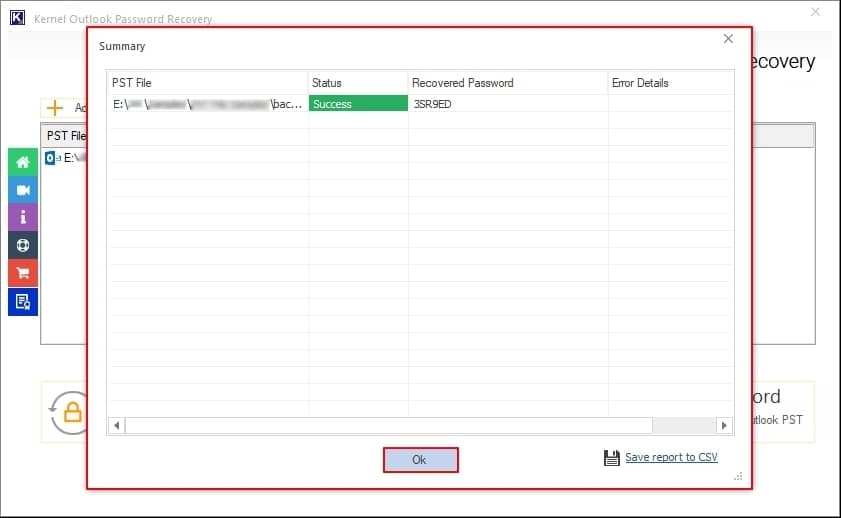Screen dimensions: 841x518
Task: Sort by Error Details column header
Action: click(x=670, y=83)
